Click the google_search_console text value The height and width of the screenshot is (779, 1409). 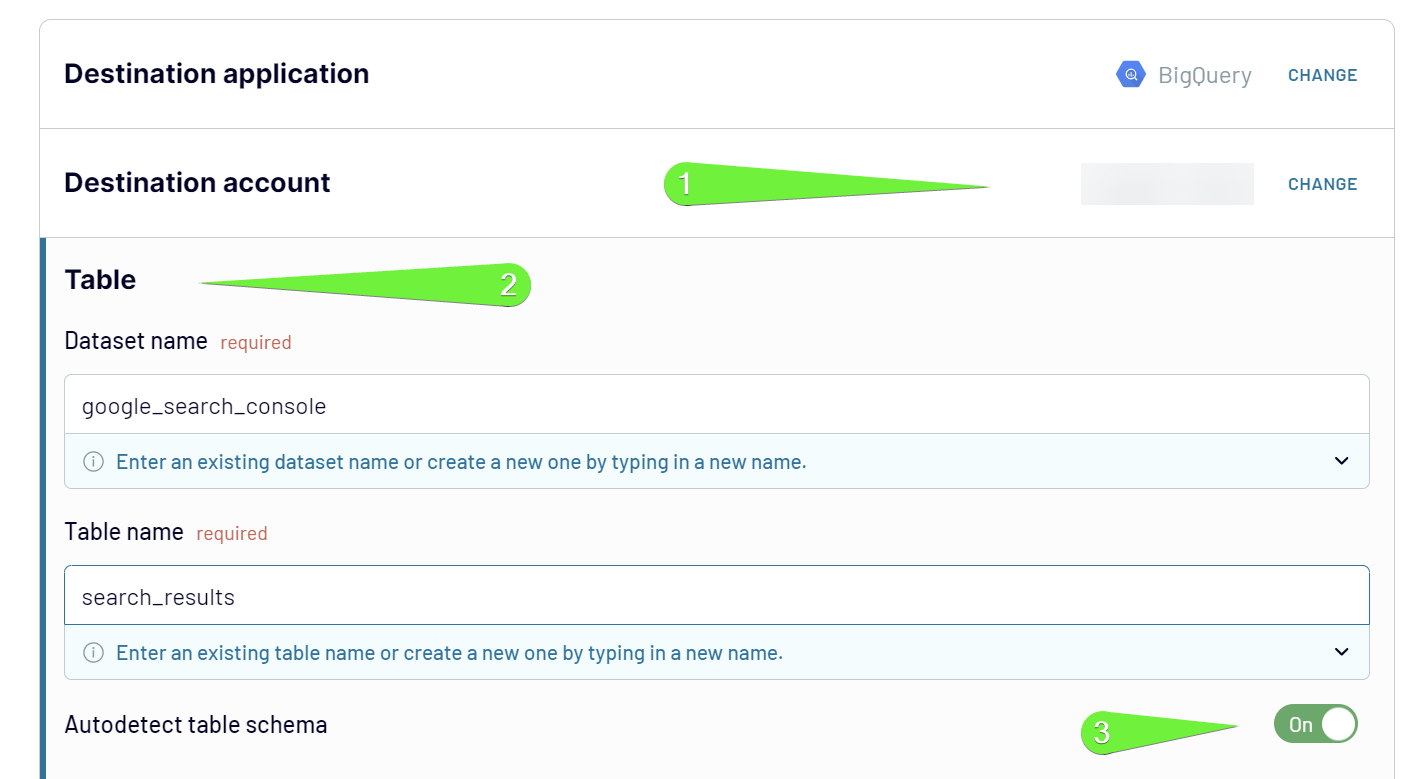pos(204,406)
